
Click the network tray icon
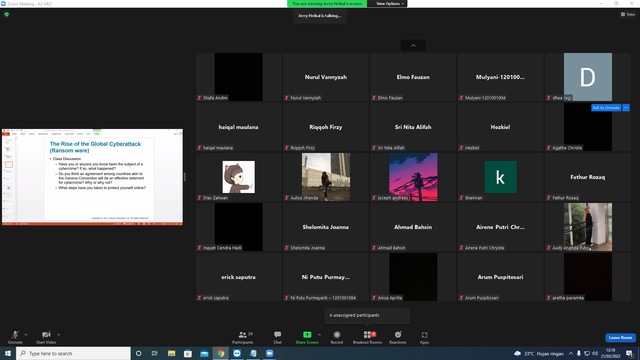click(587, 353)
